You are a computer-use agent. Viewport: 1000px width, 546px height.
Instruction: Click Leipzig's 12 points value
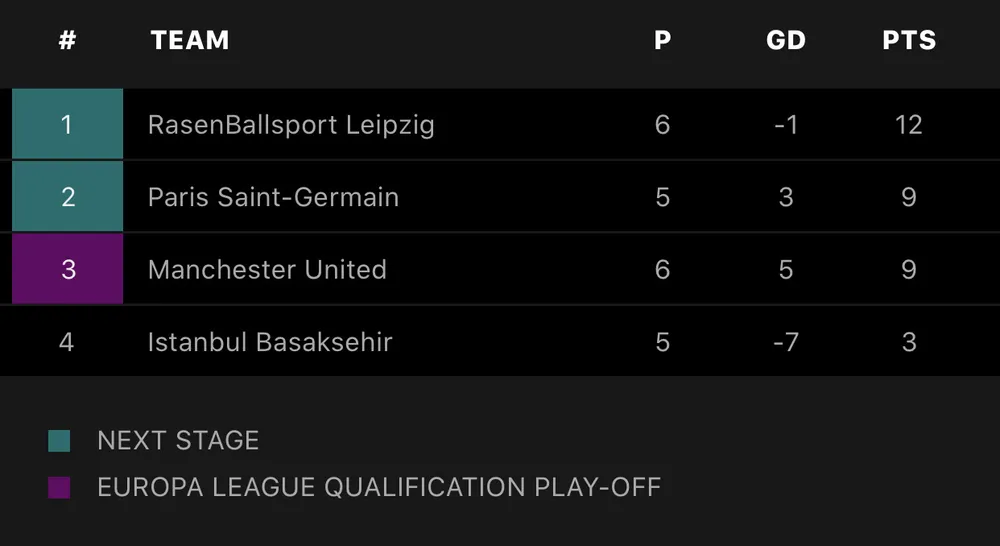coord(909,125)
